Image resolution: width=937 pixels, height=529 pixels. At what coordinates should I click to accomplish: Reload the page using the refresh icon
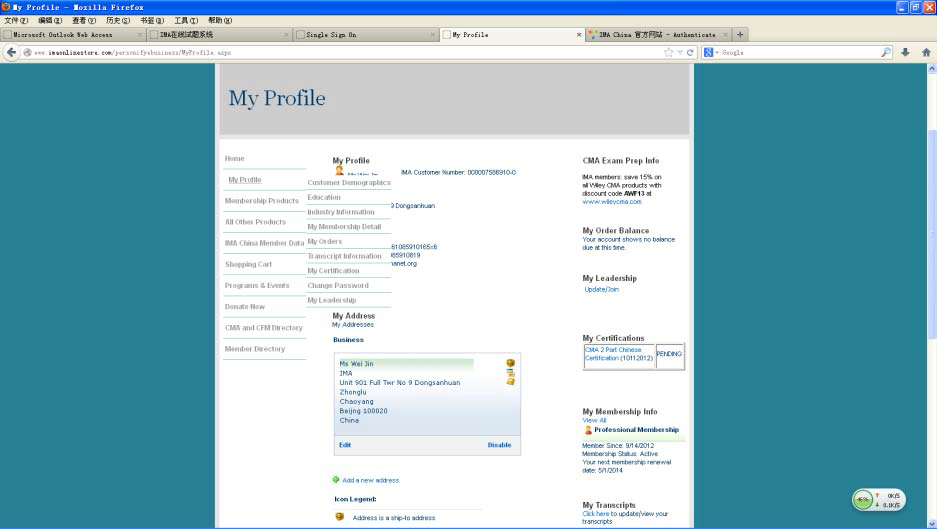click(x=690, y=52)
